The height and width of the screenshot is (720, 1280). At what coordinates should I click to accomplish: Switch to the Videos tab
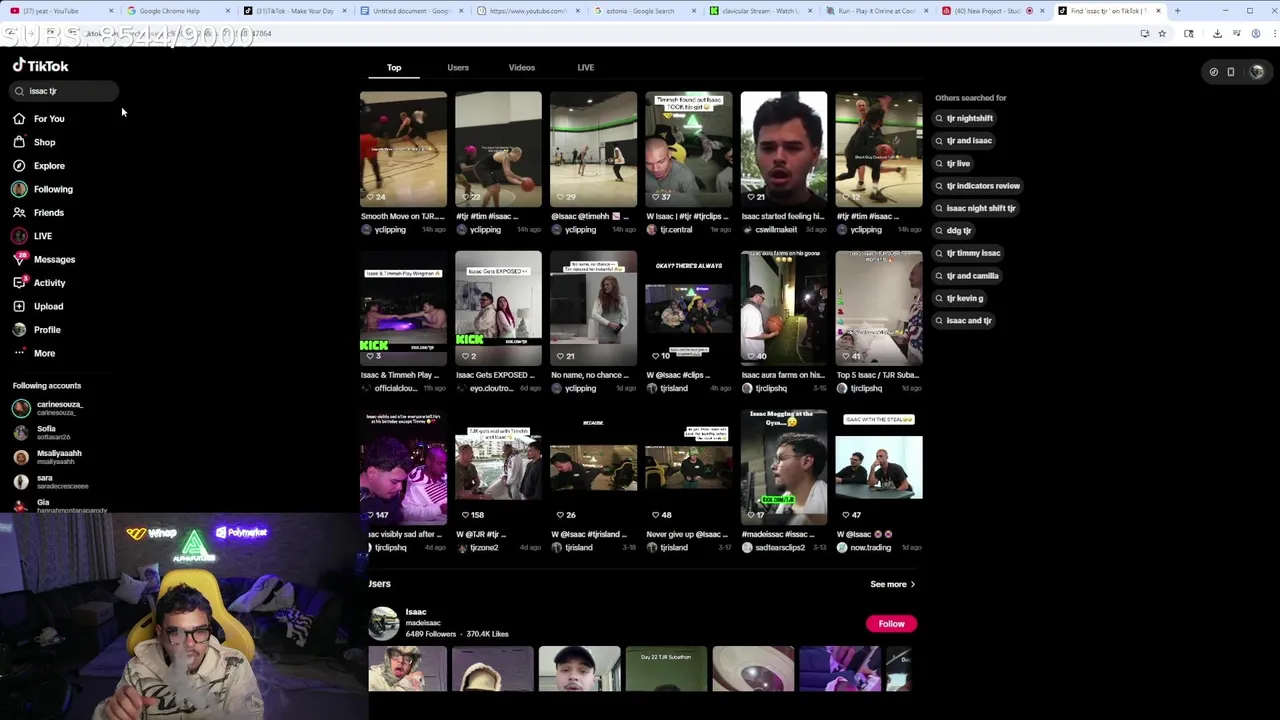(x=521, y=67)
